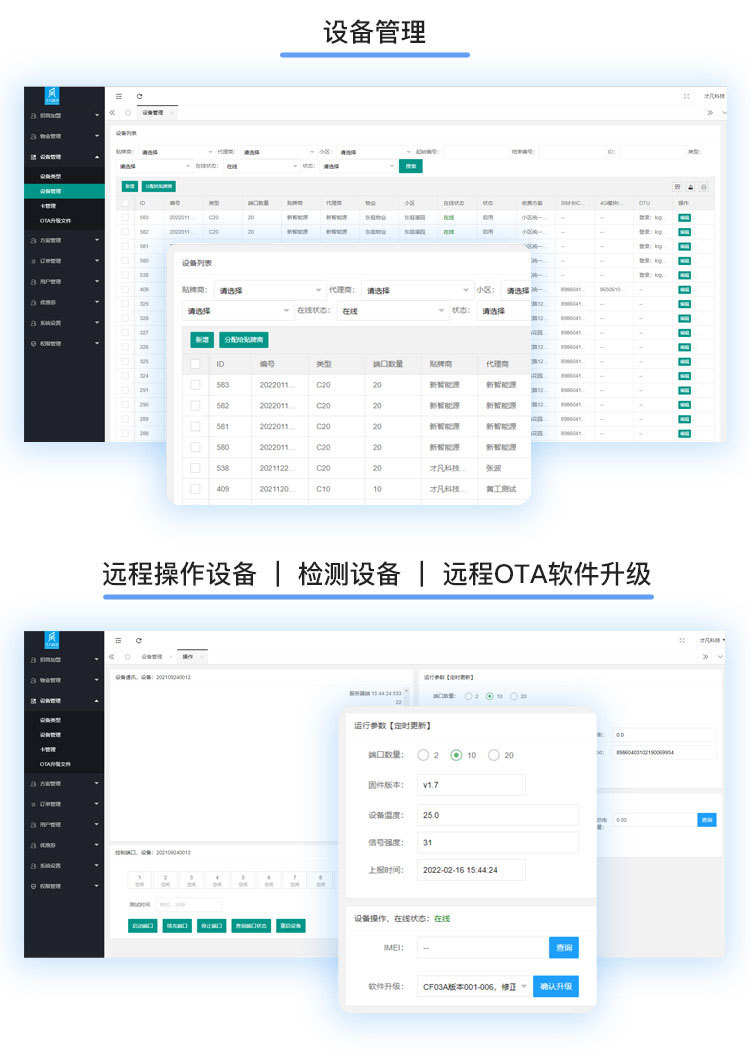
Task: Open 在线状态 dropdown in enlarged device list panel
Action: click(x=392, y=311)
